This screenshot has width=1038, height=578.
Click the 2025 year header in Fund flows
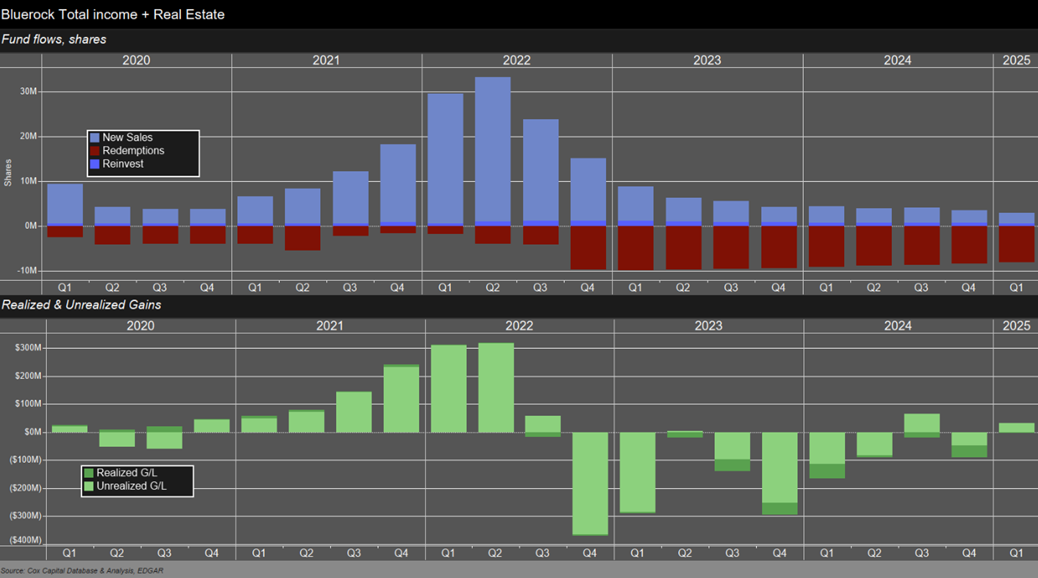(x=1016, y=61)
